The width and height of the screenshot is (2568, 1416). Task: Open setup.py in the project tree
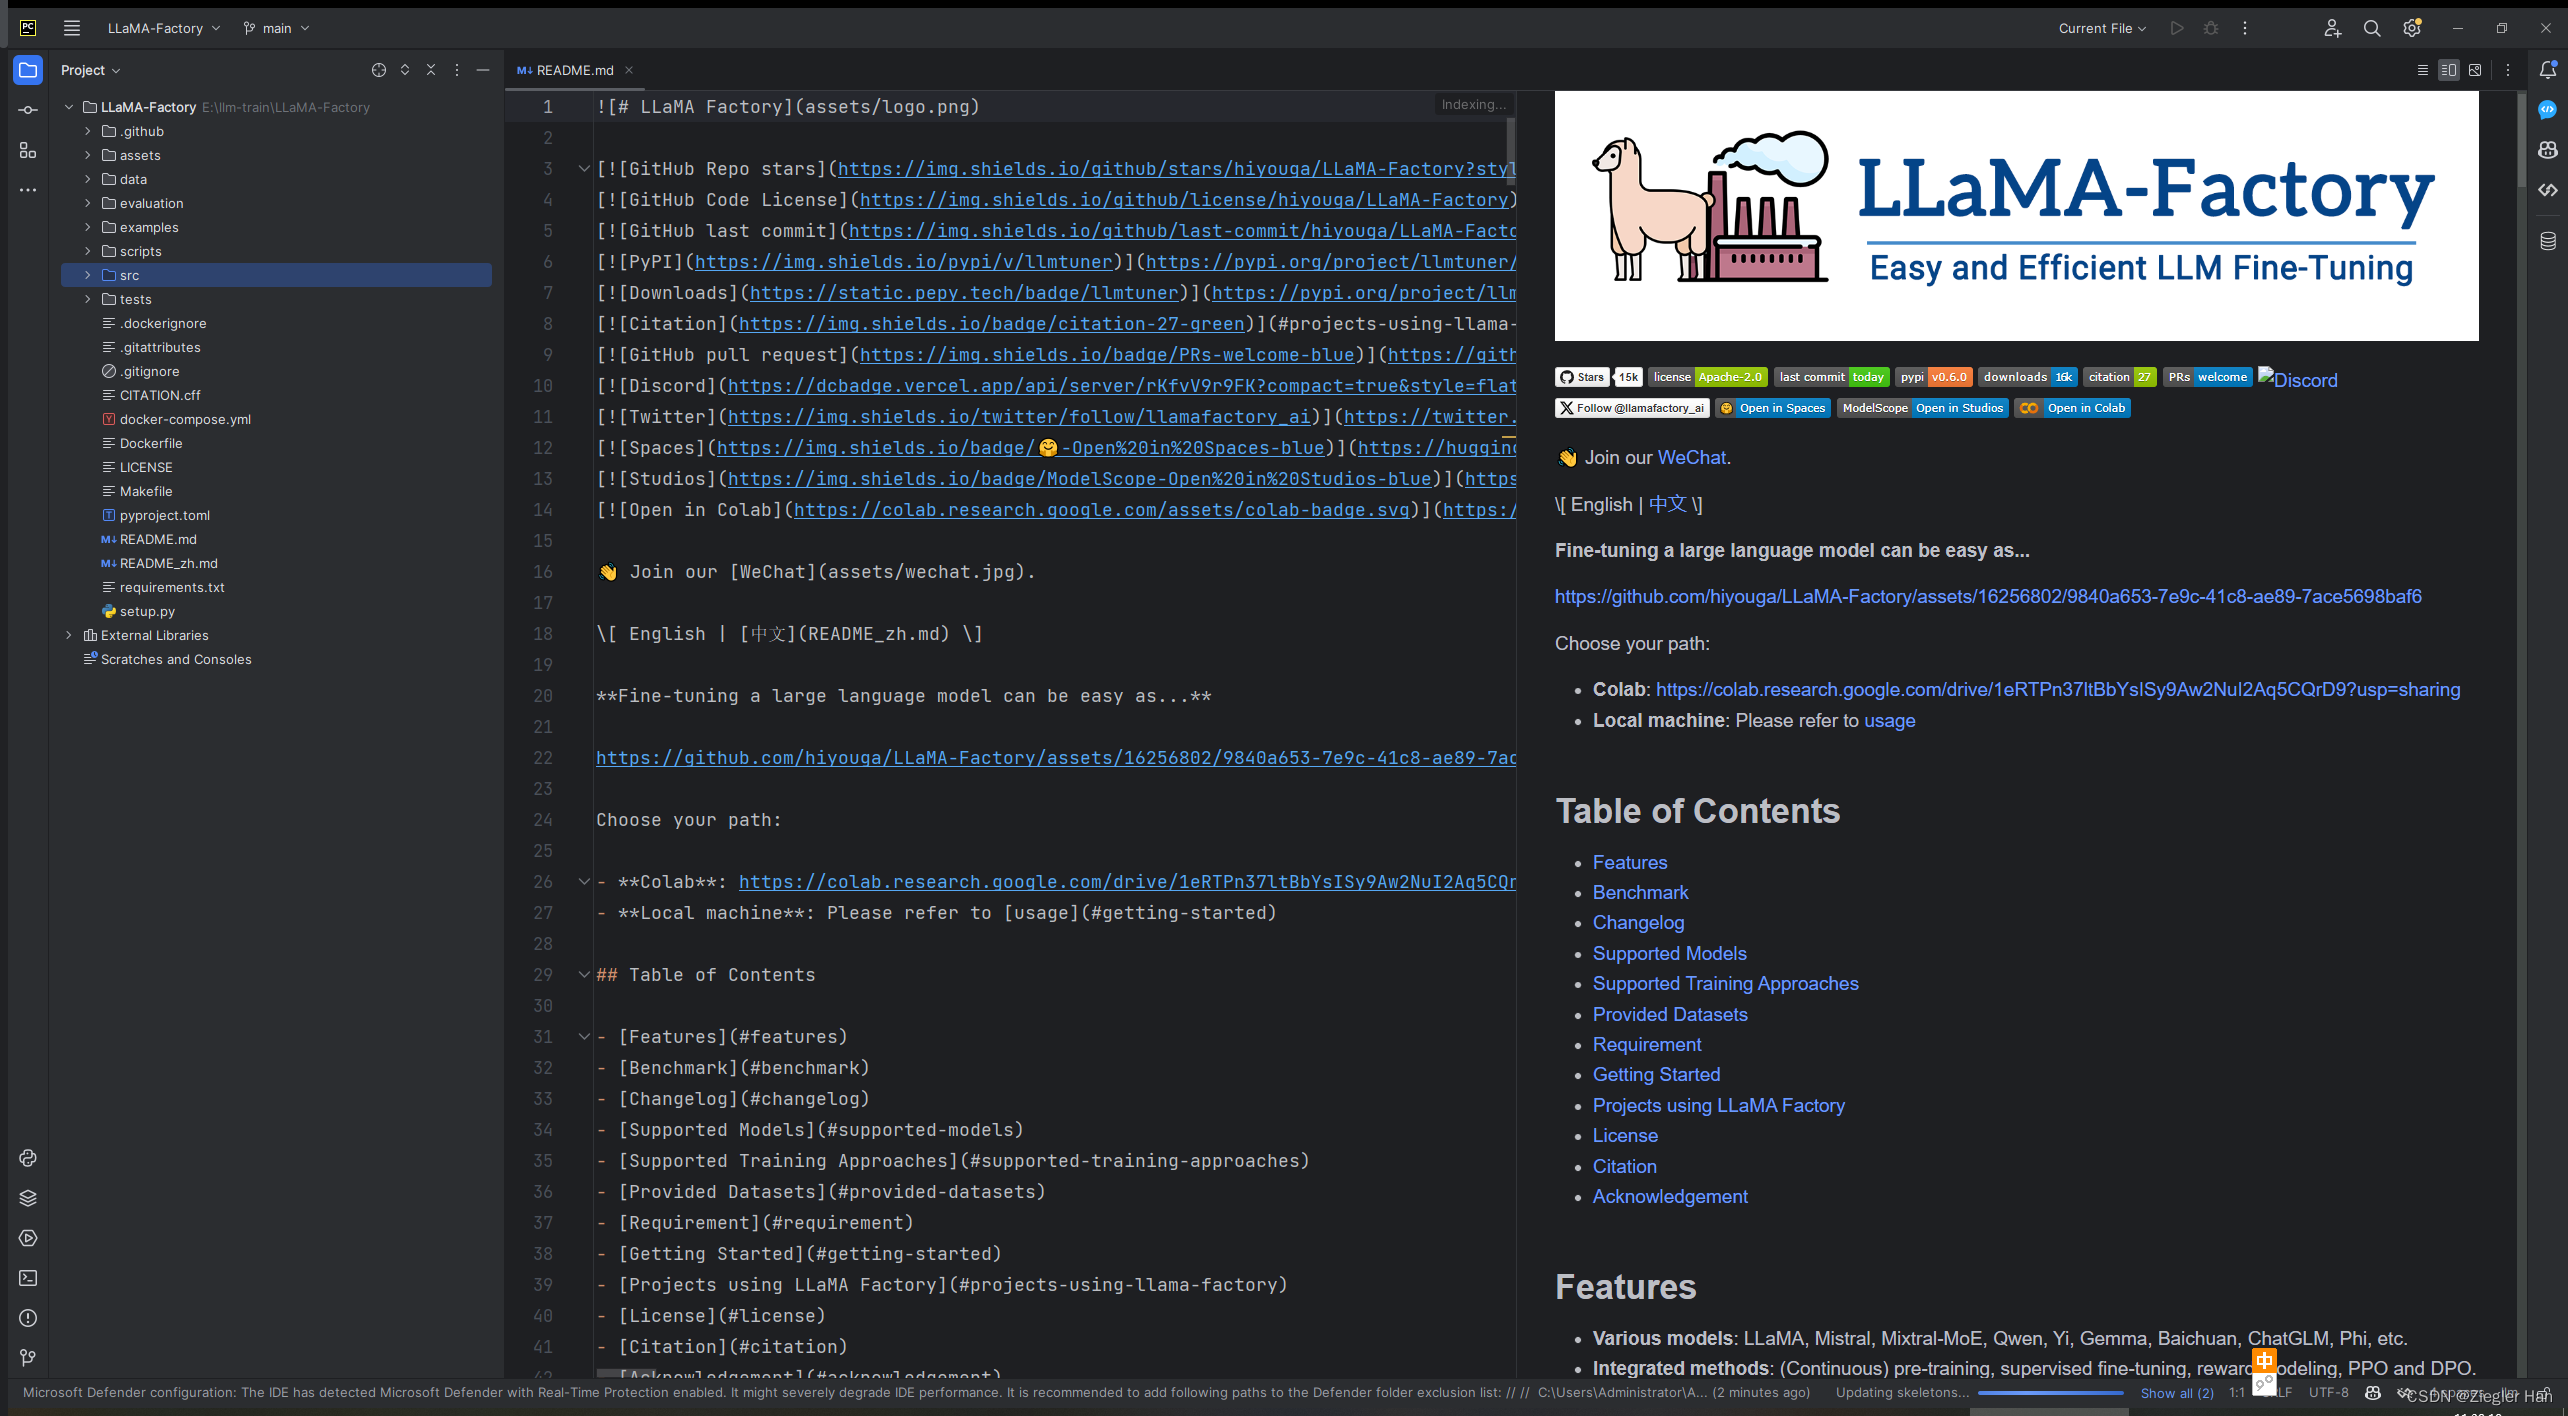tap(147, 611)
